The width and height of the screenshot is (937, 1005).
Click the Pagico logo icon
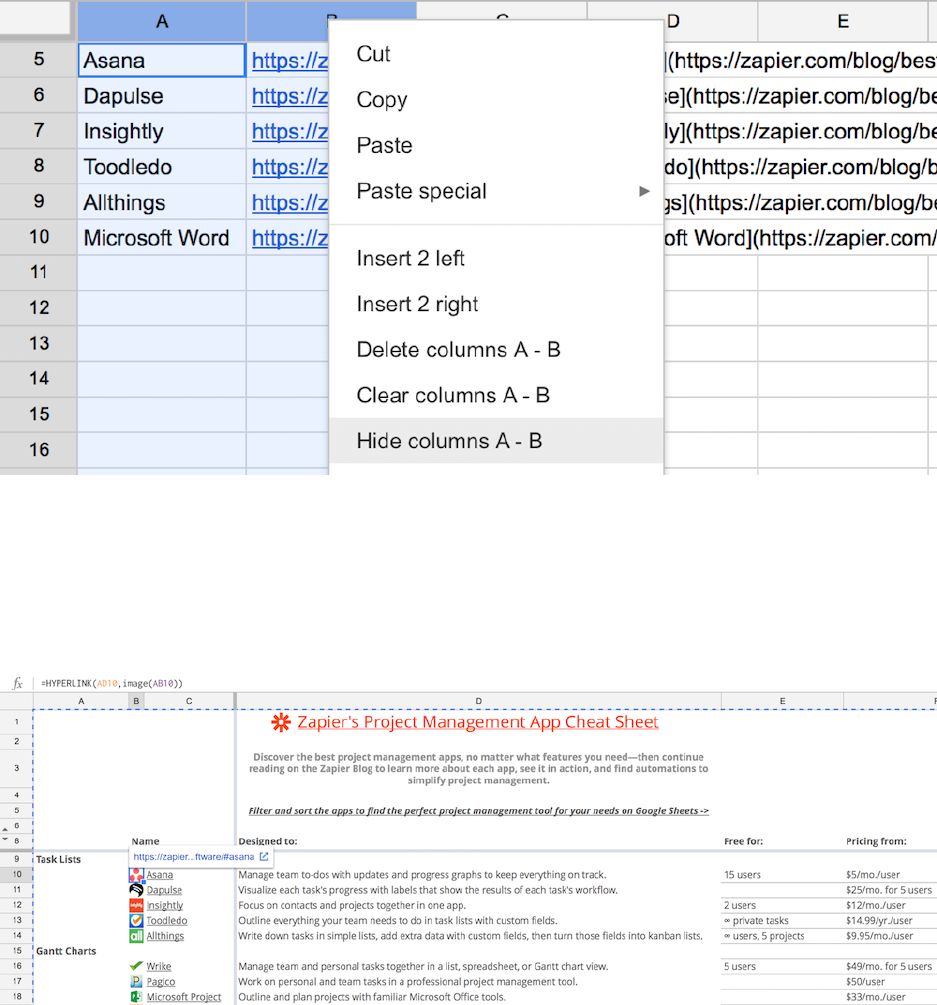click(136, 981)
